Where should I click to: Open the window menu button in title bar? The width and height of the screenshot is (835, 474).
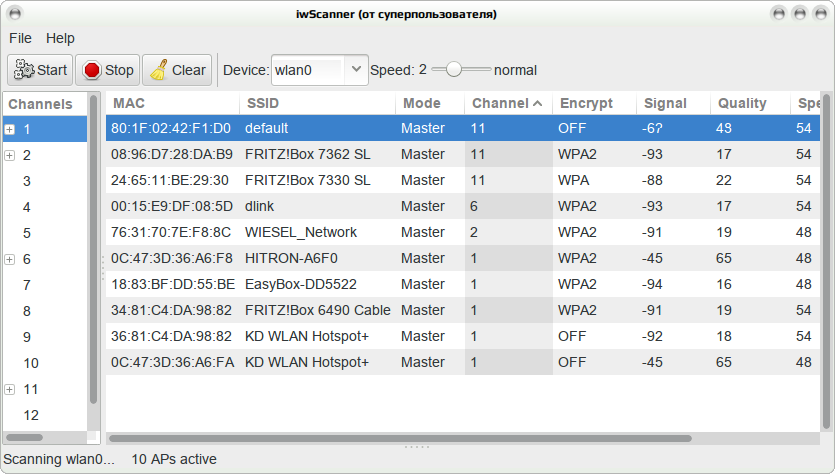(x=16, y=14)
